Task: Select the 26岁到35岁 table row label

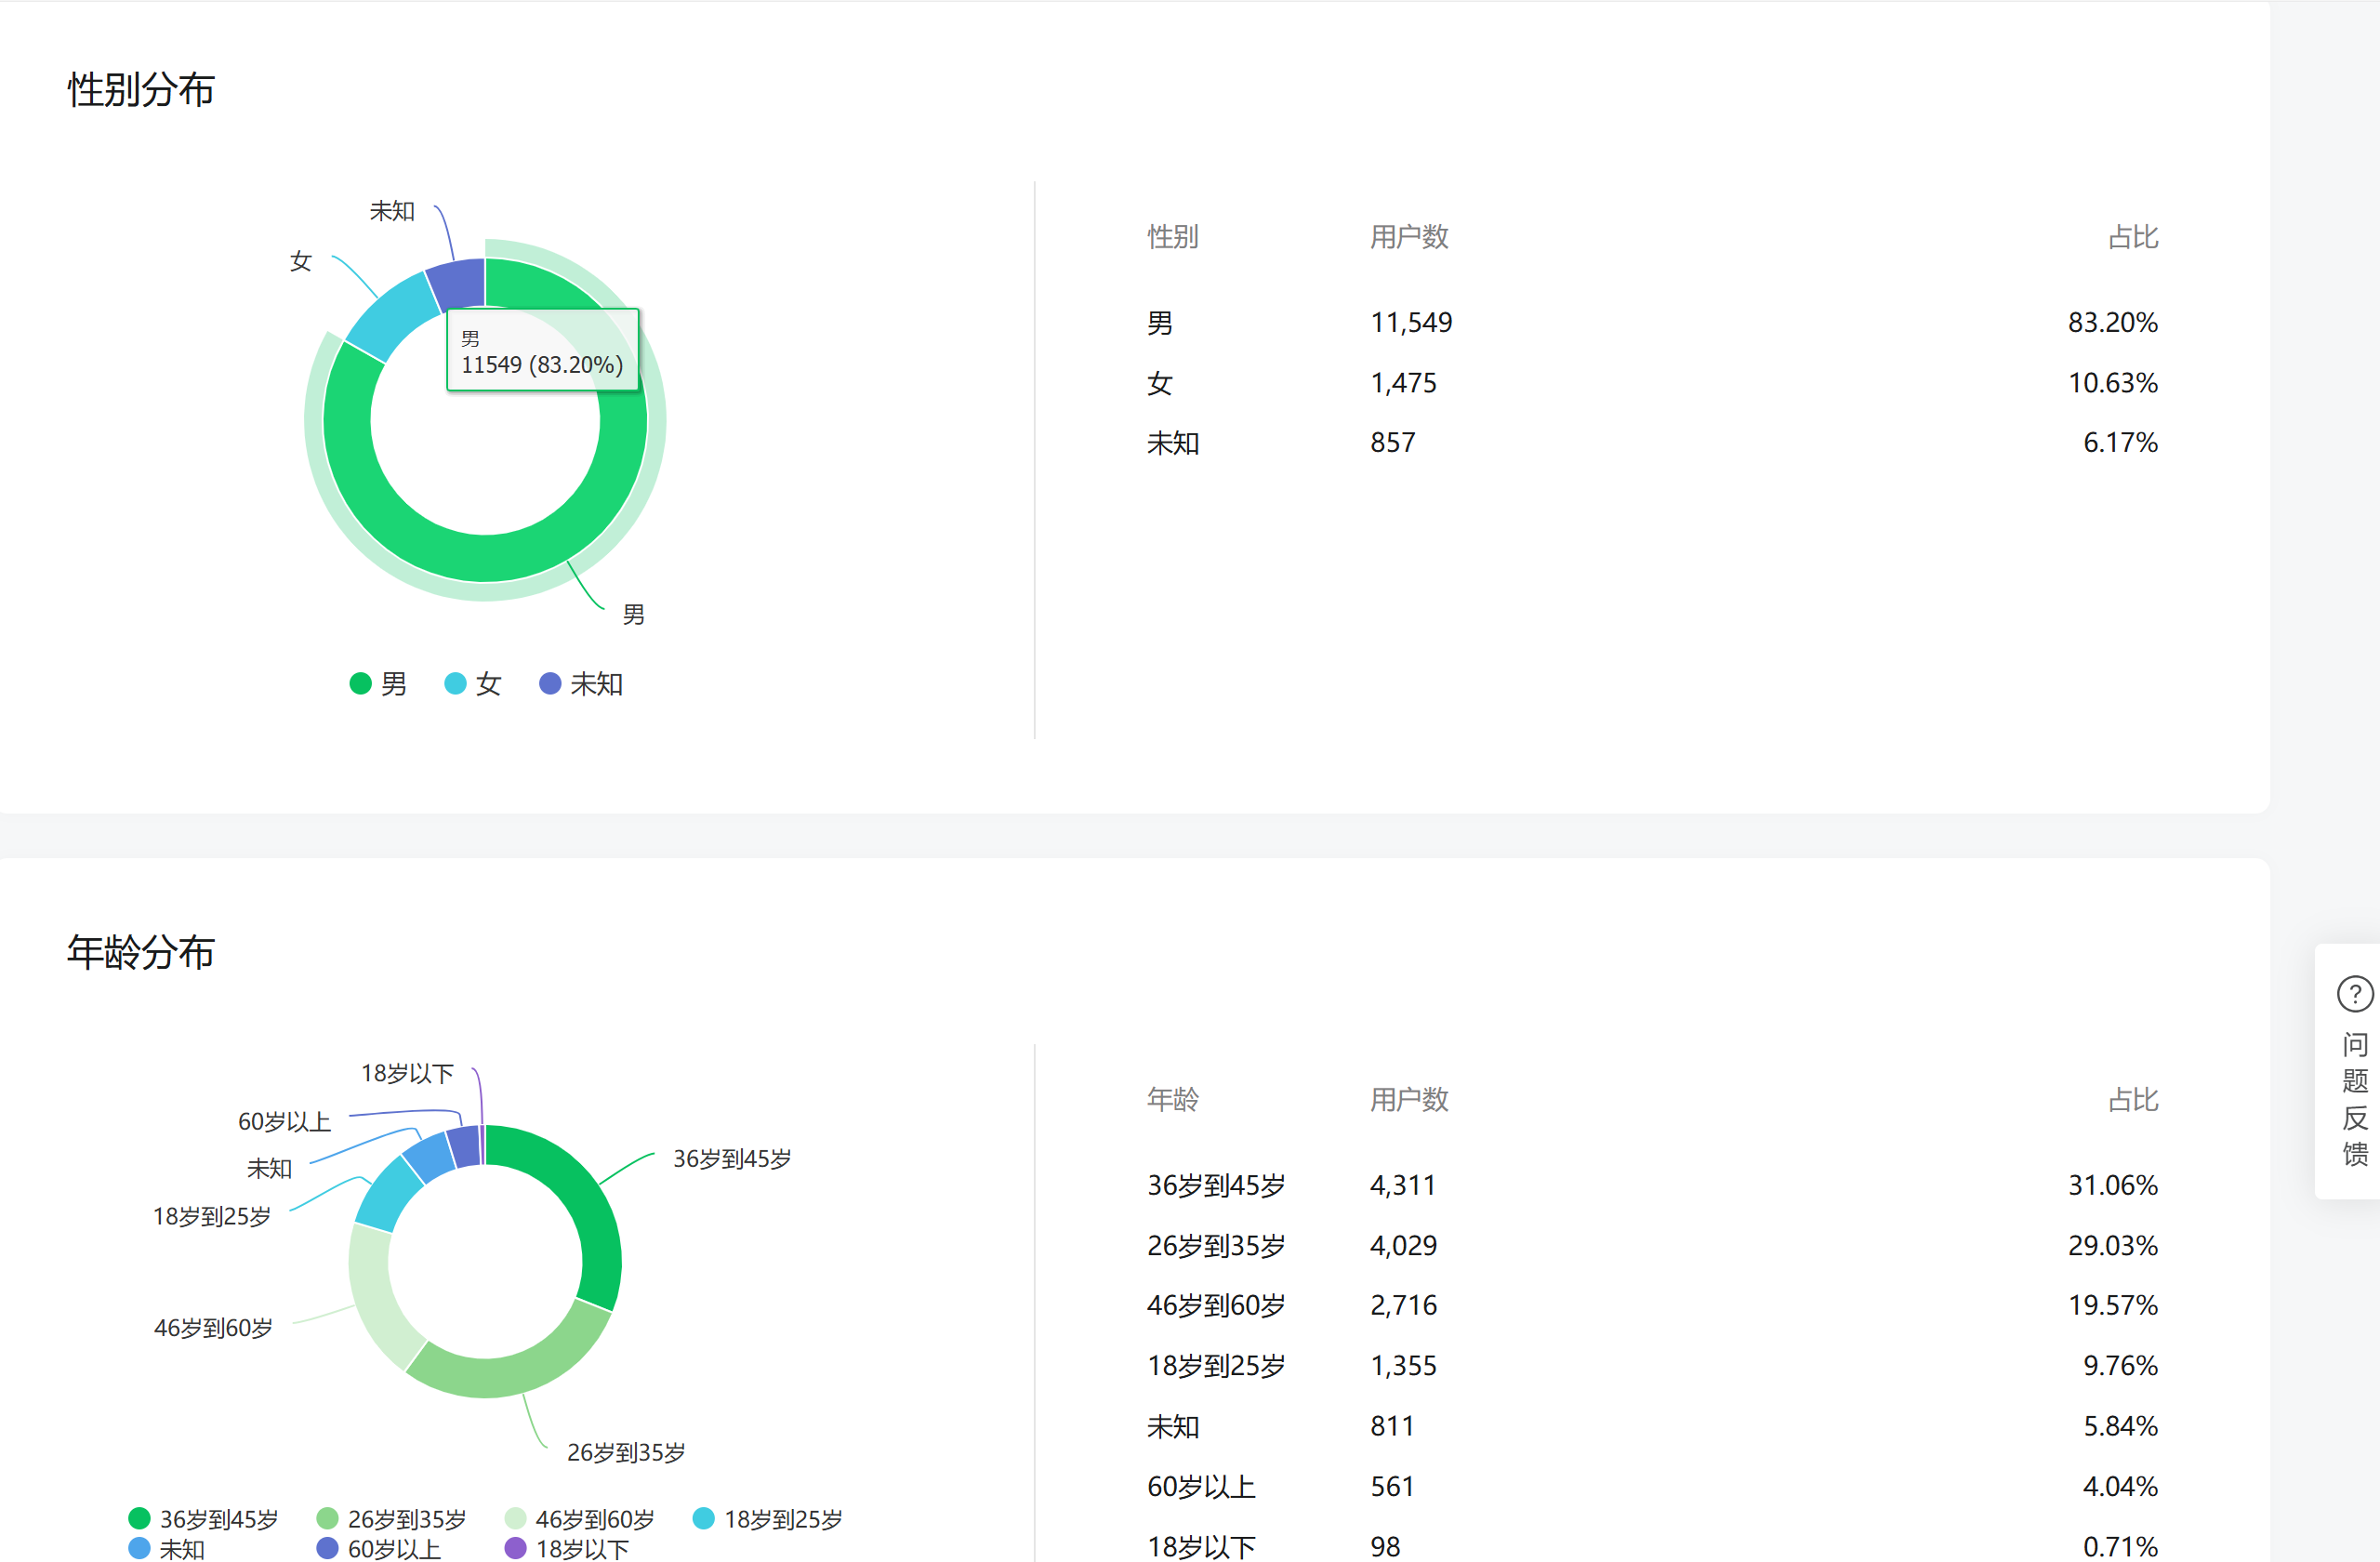Action: (1216, 1246)
